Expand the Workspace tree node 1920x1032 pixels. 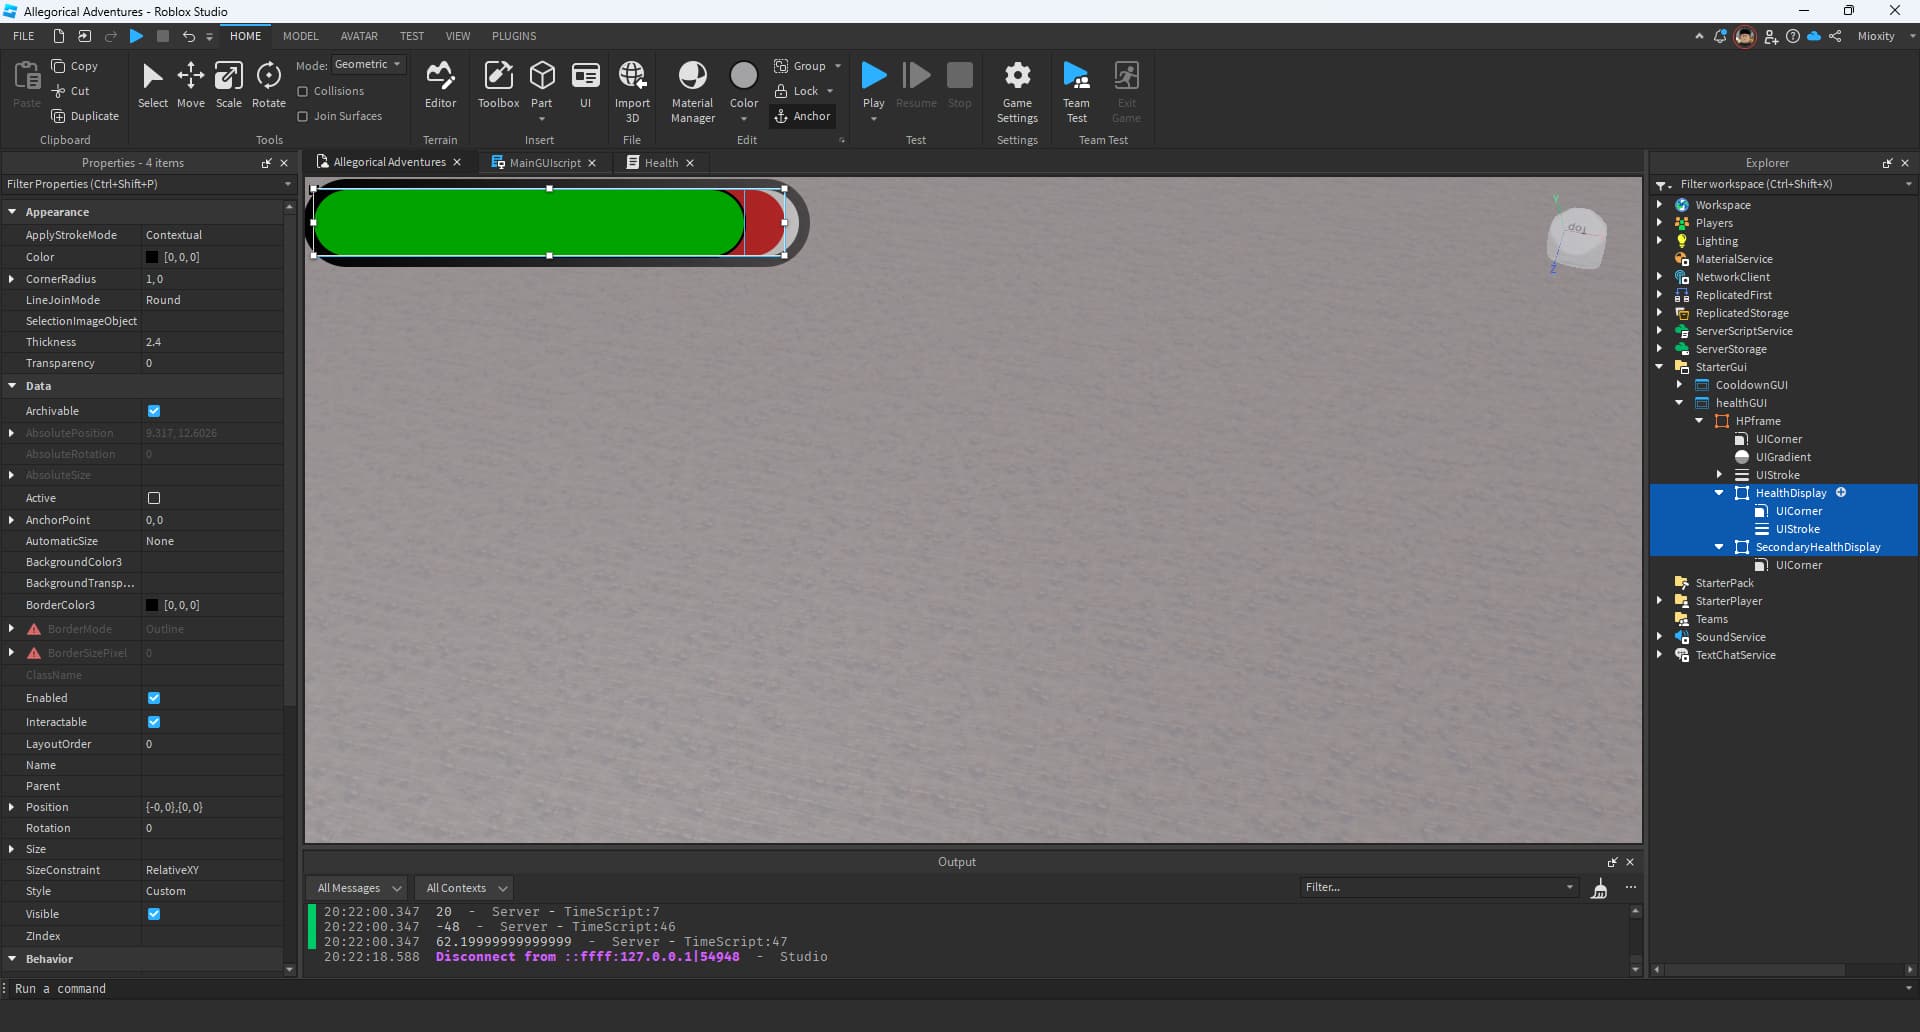coord(1660,205)
